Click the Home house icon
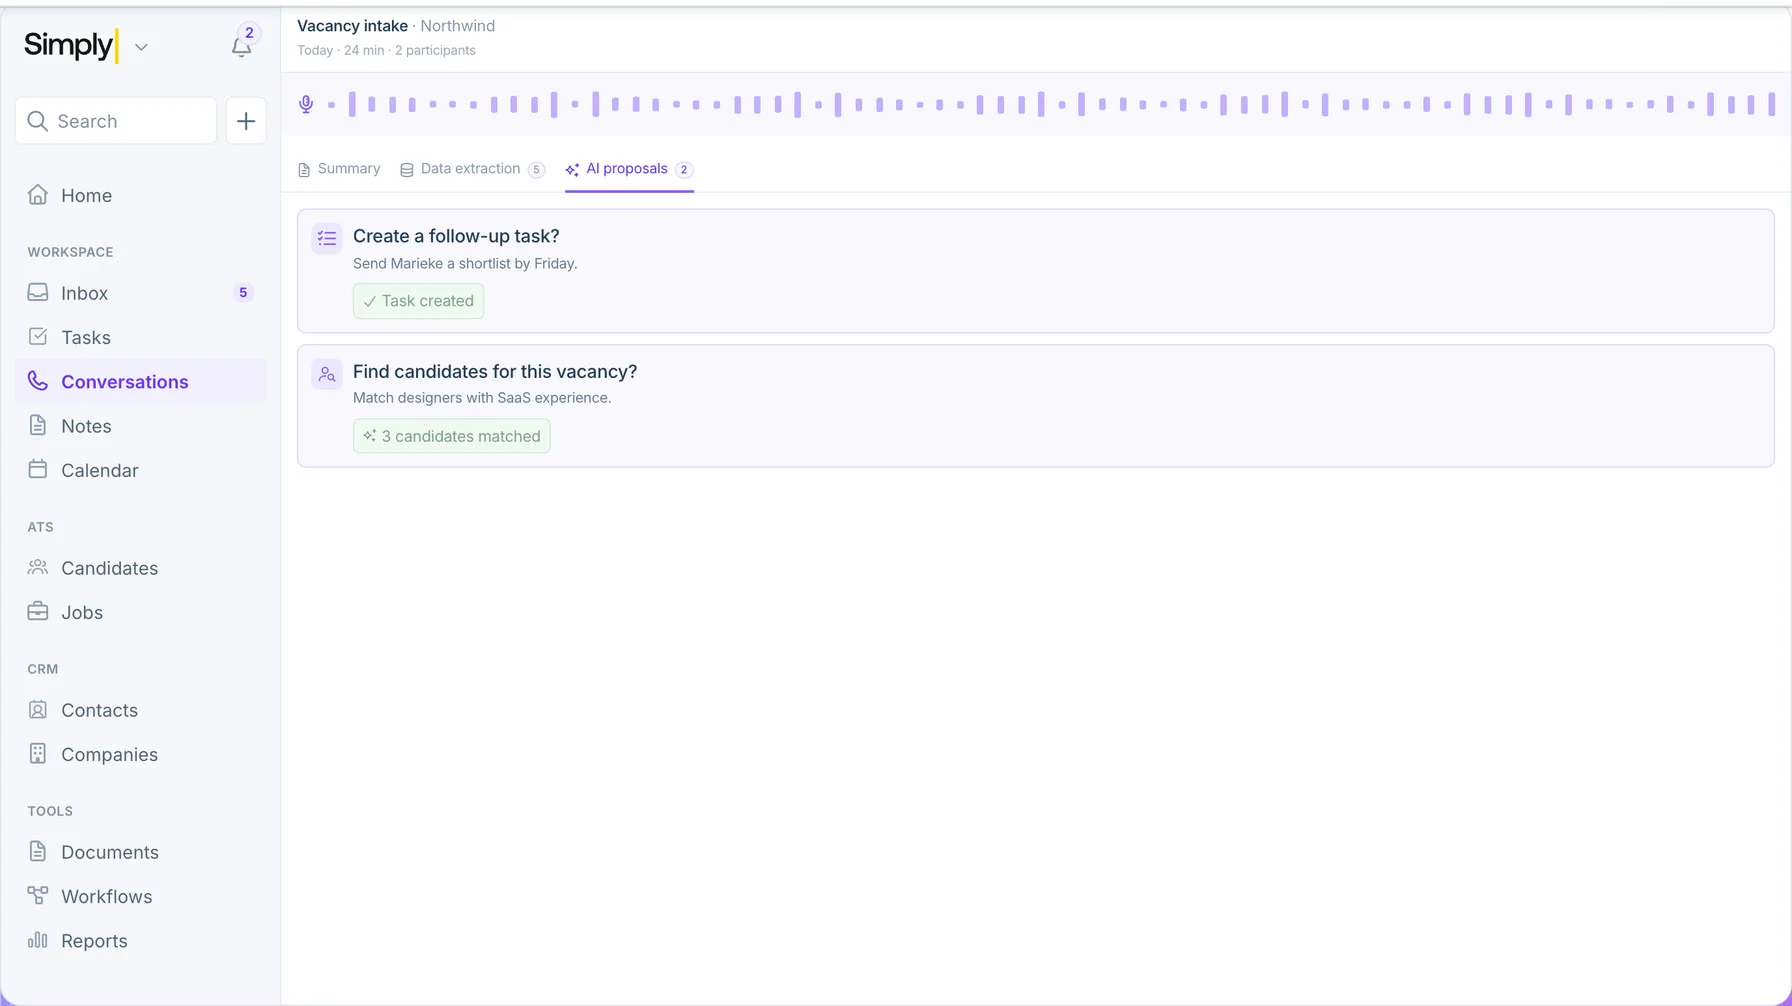This screenshot has height=1006, width=1792. [38, 194]
